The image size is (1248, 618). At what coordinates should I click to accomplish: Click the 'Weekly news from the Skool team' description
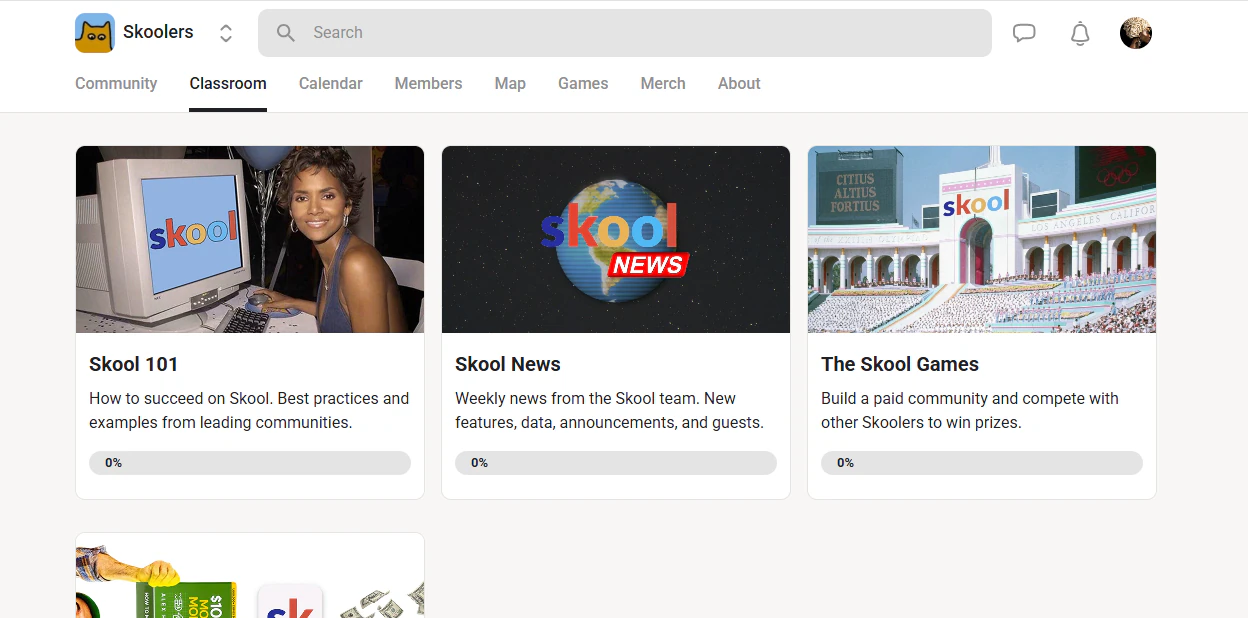click(x=609, y=410)
